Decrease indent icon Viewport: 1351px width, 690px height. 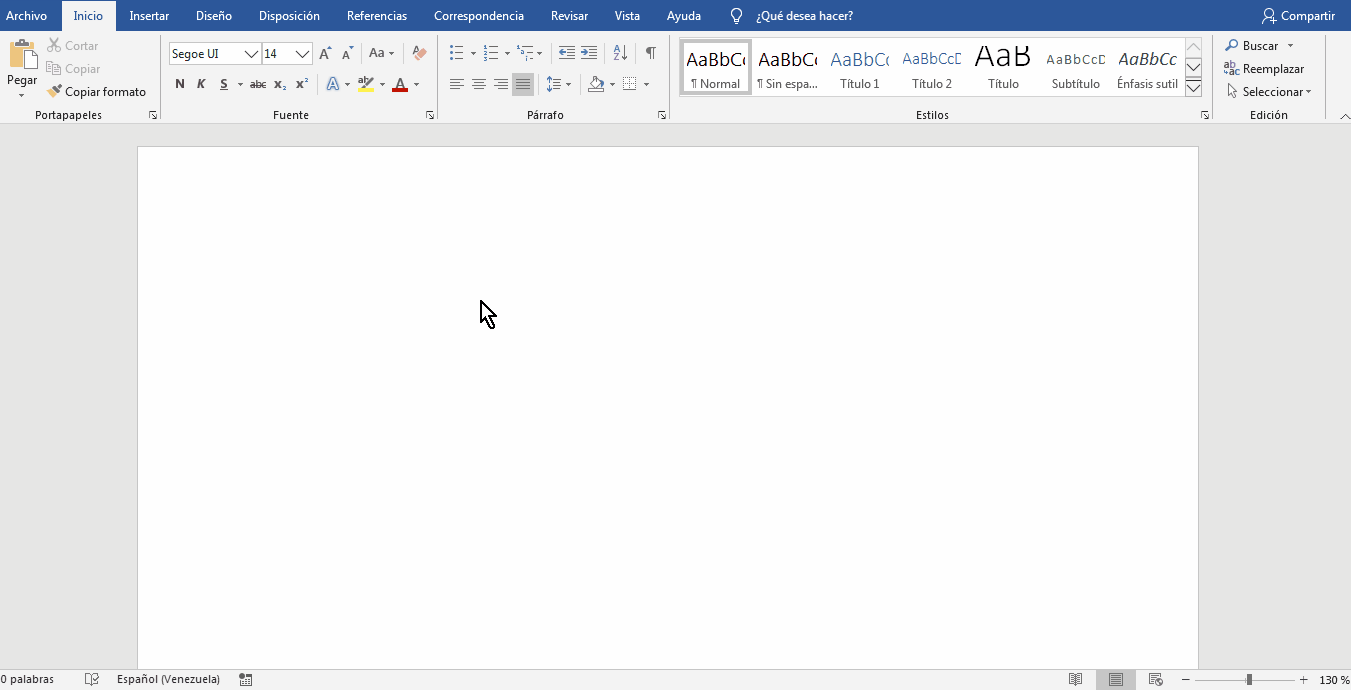[x=567, y=53]
